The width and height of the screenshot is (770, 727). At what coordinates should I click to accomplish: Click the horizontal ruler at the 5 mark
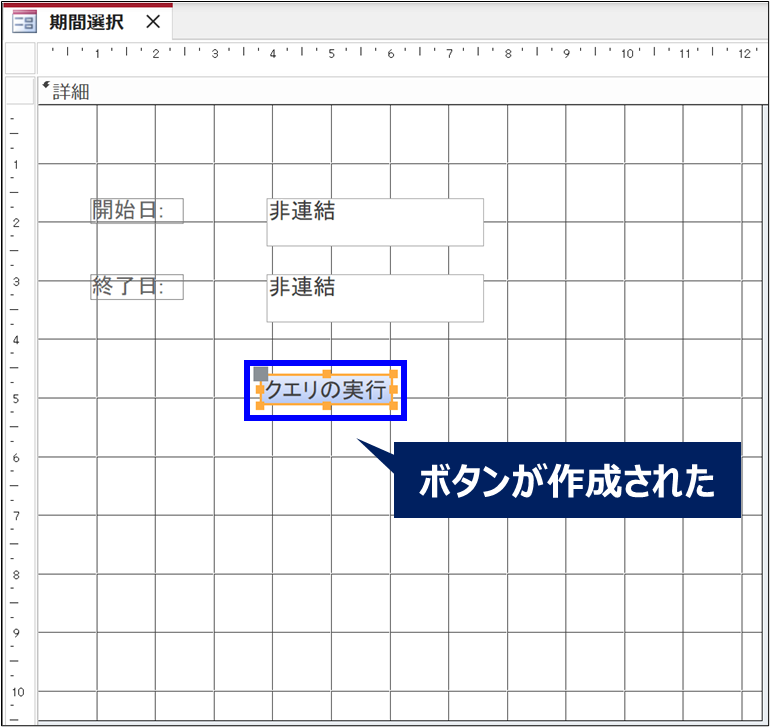coord(331,53)
